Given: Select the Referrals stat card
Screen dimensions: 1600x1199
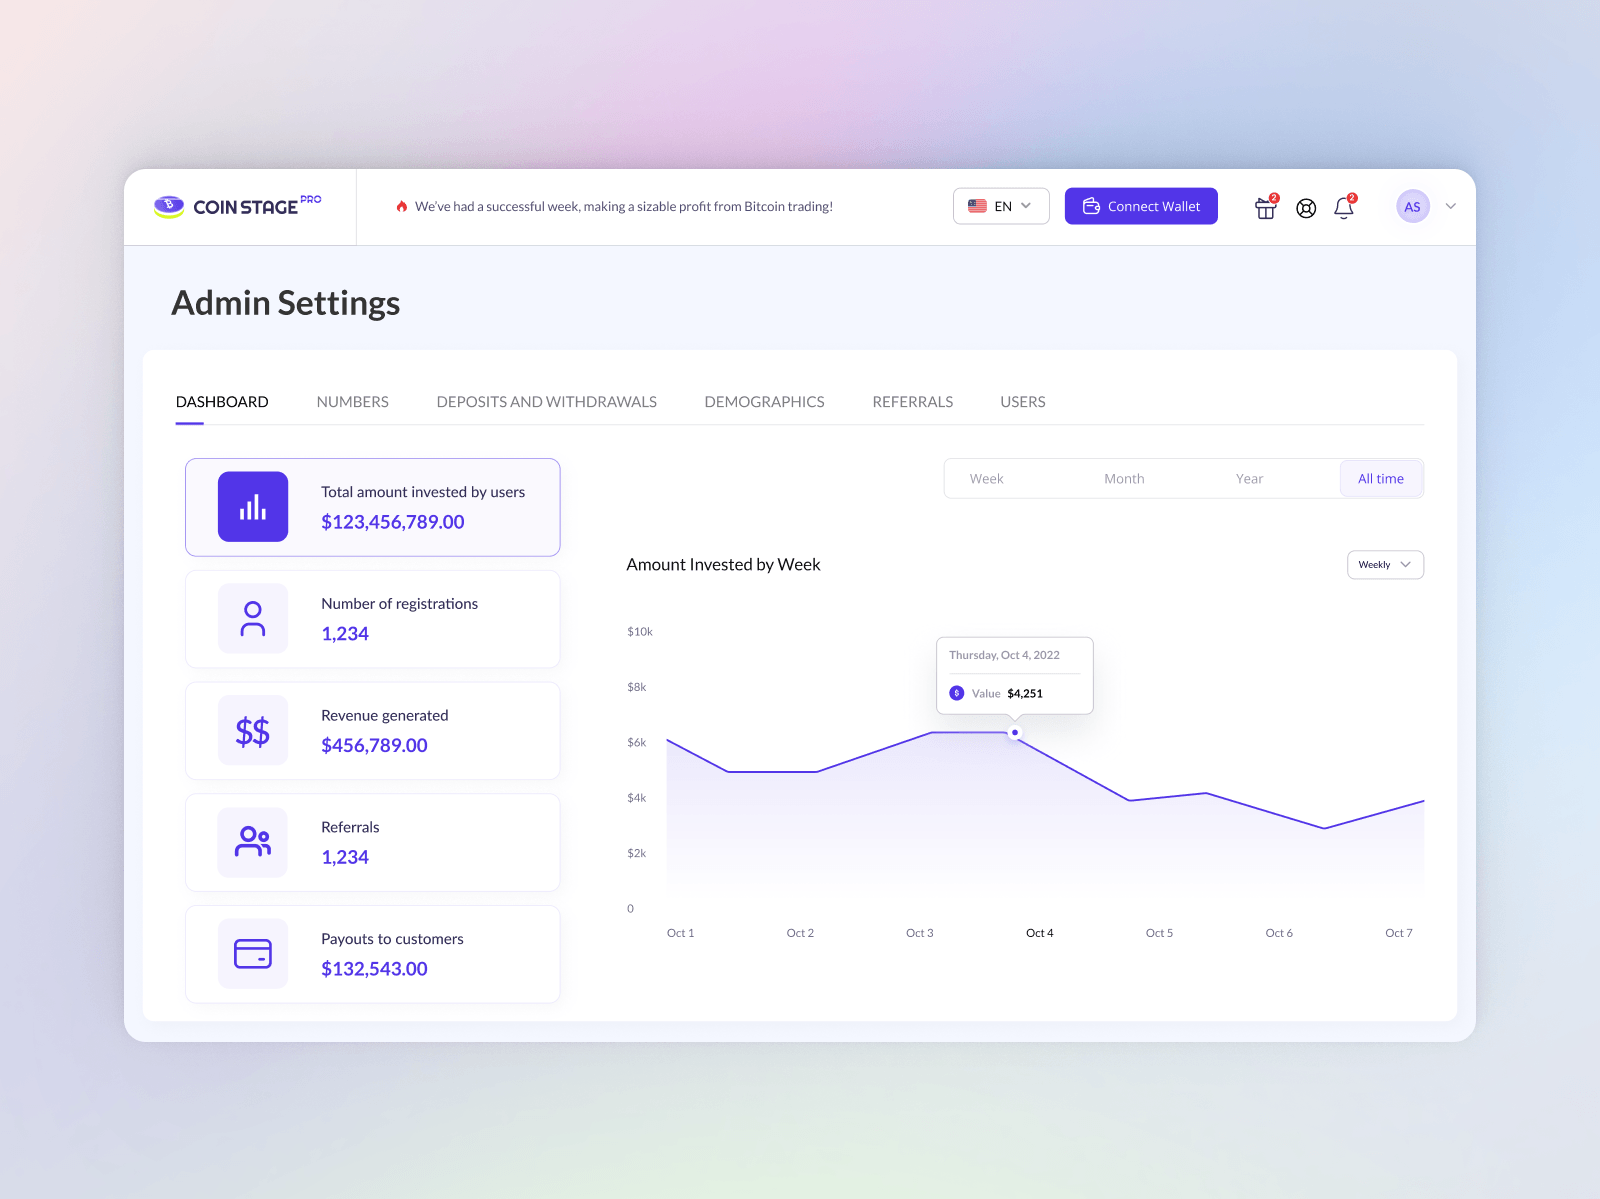Looking at the screenshot, I should [x=373, y=842].
